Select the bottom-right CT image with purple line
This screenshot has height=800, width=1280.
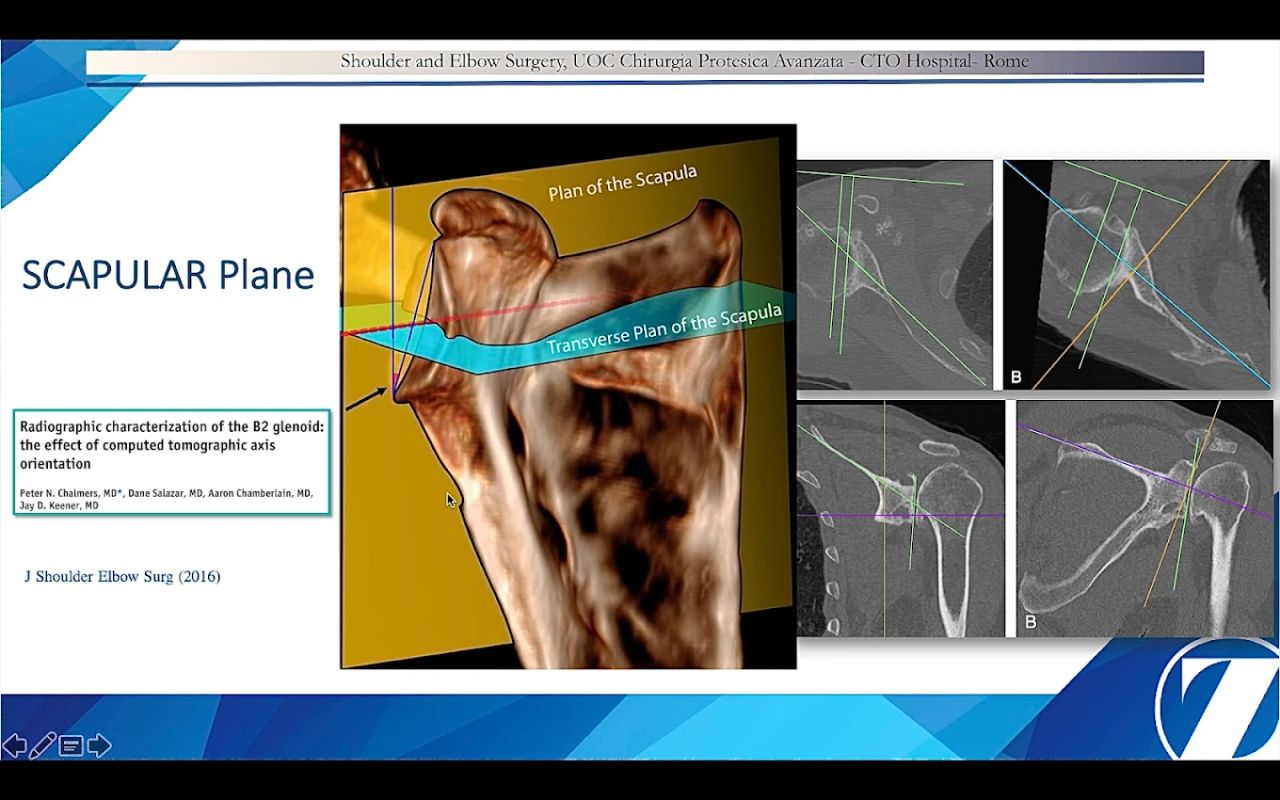pos(1143,518)
